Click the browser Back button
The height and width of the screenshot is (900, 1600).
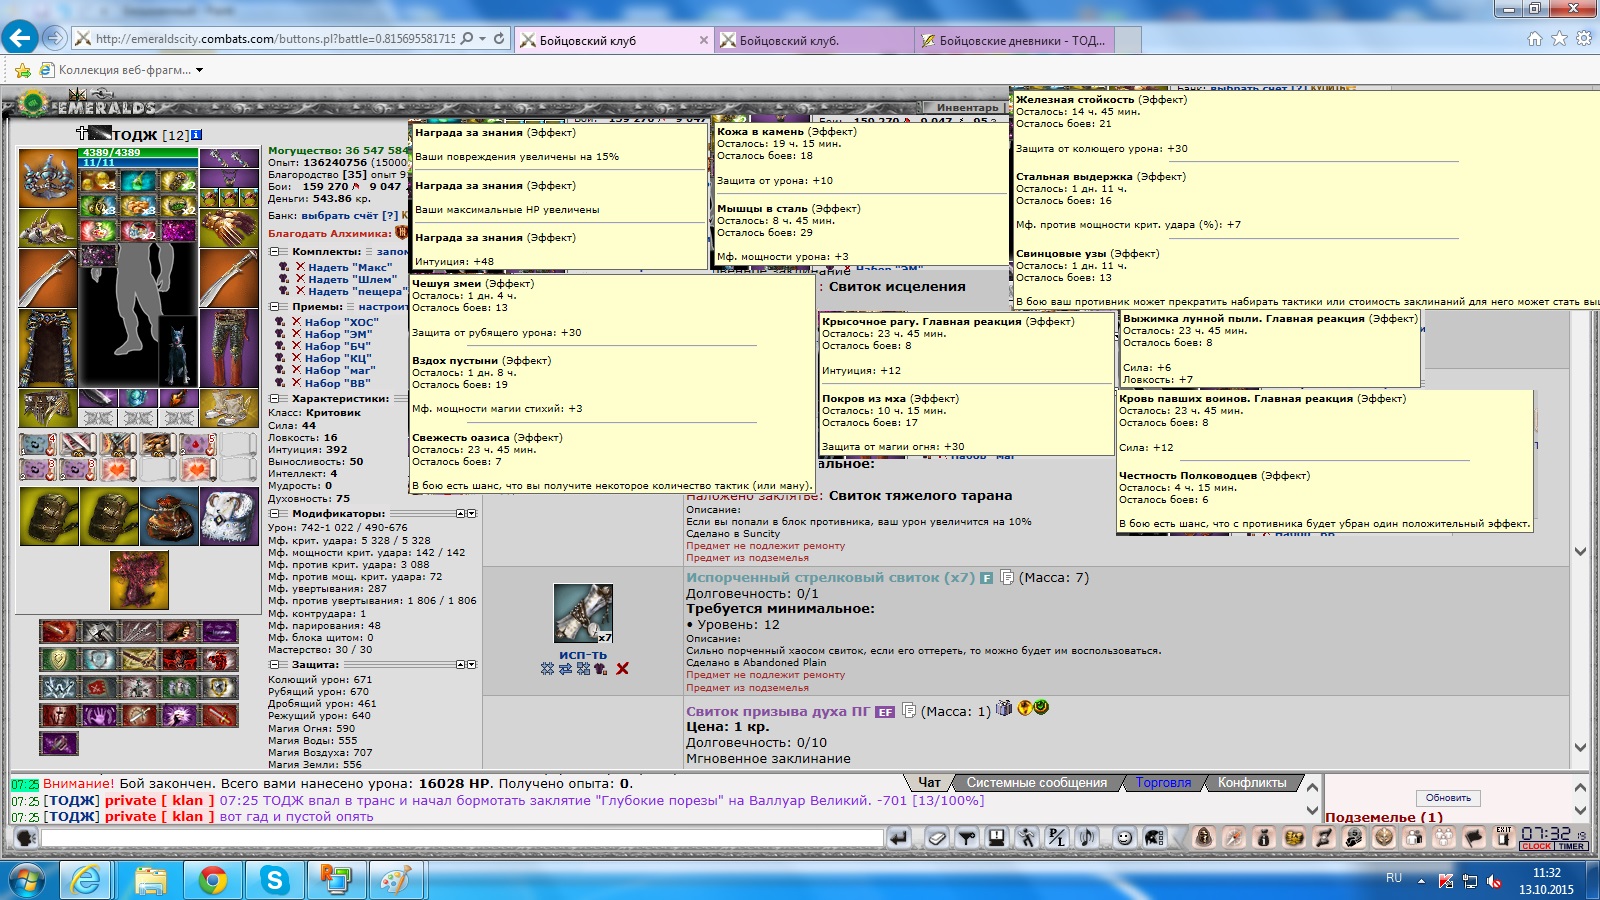pyautogui.click(x=20, y=38)
